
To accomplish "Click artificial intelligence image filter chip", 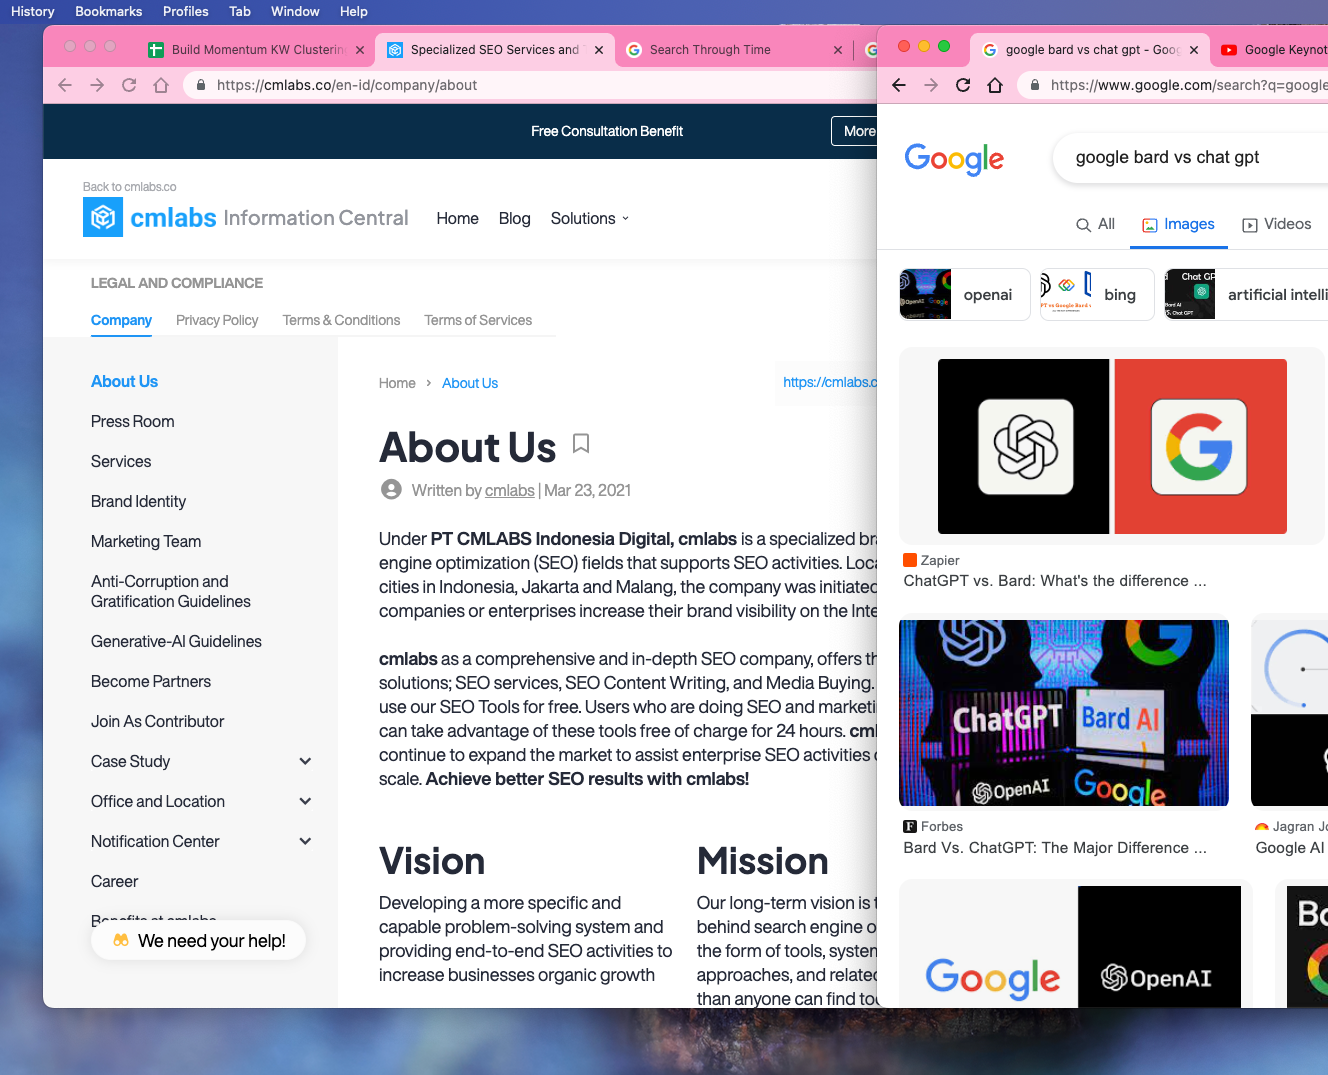I will tap(1246, 294).
